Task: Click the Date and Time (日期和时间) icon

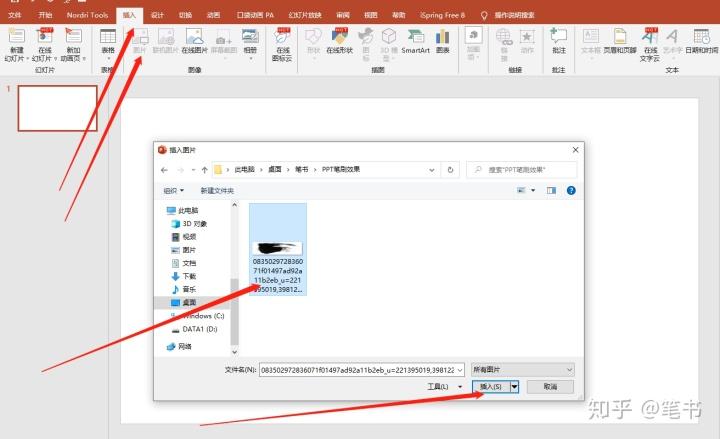Action: (x=702, y=37)
